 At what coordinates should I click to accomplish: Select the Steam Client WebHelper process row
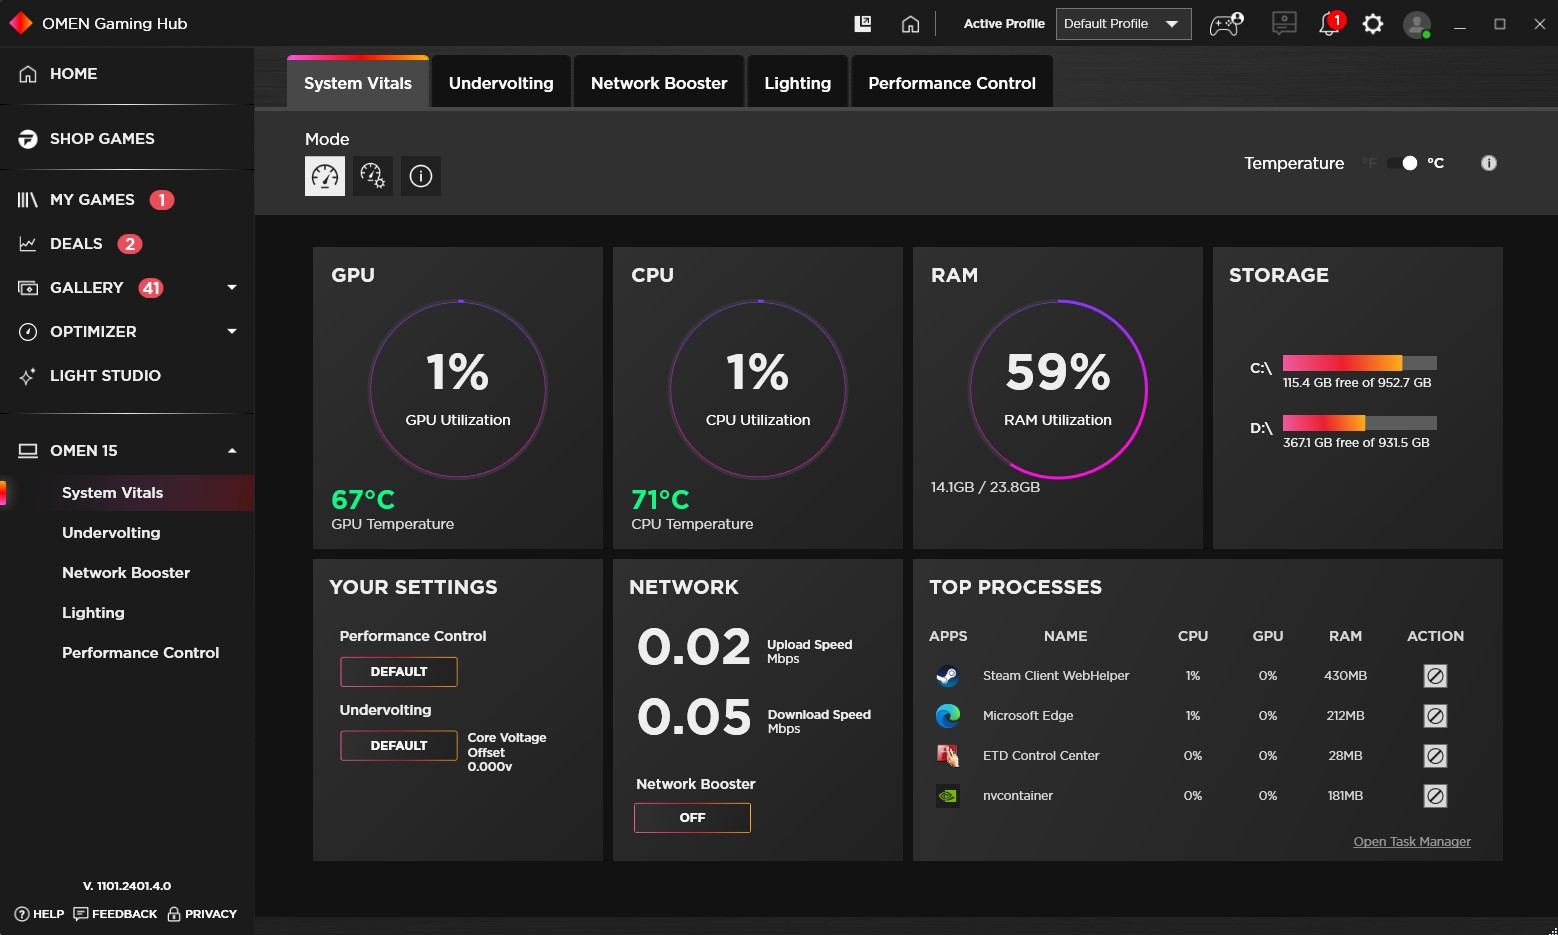point(1057,675)
